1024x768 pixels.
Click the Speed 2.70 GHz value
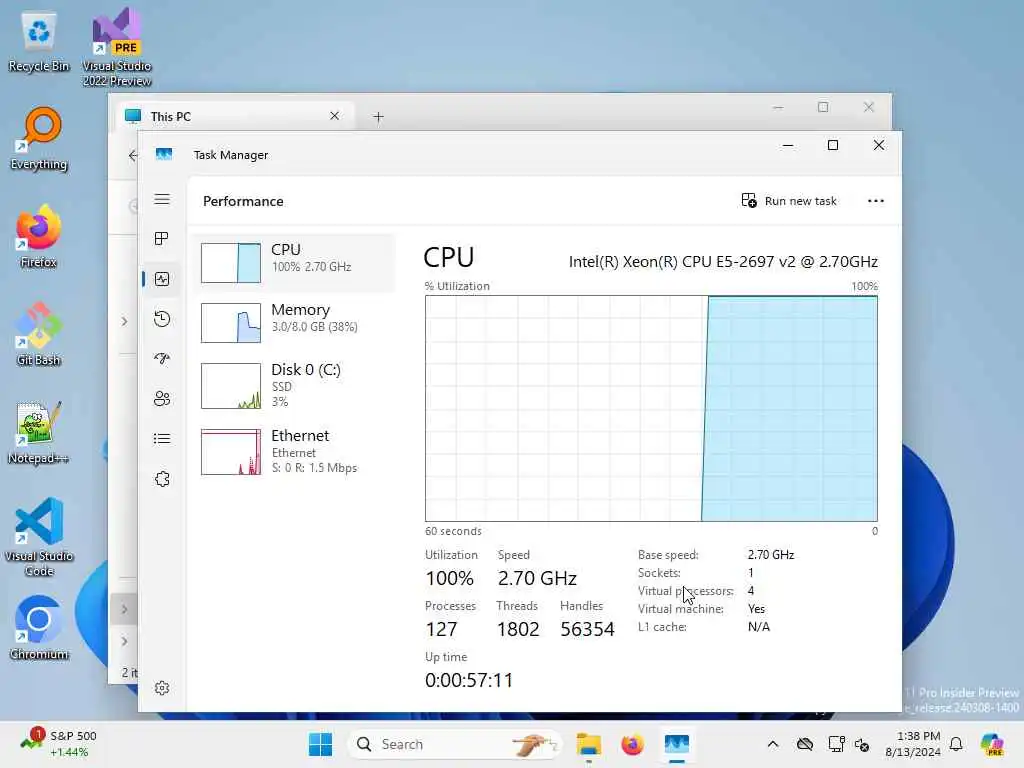click(x=537, y=578)
